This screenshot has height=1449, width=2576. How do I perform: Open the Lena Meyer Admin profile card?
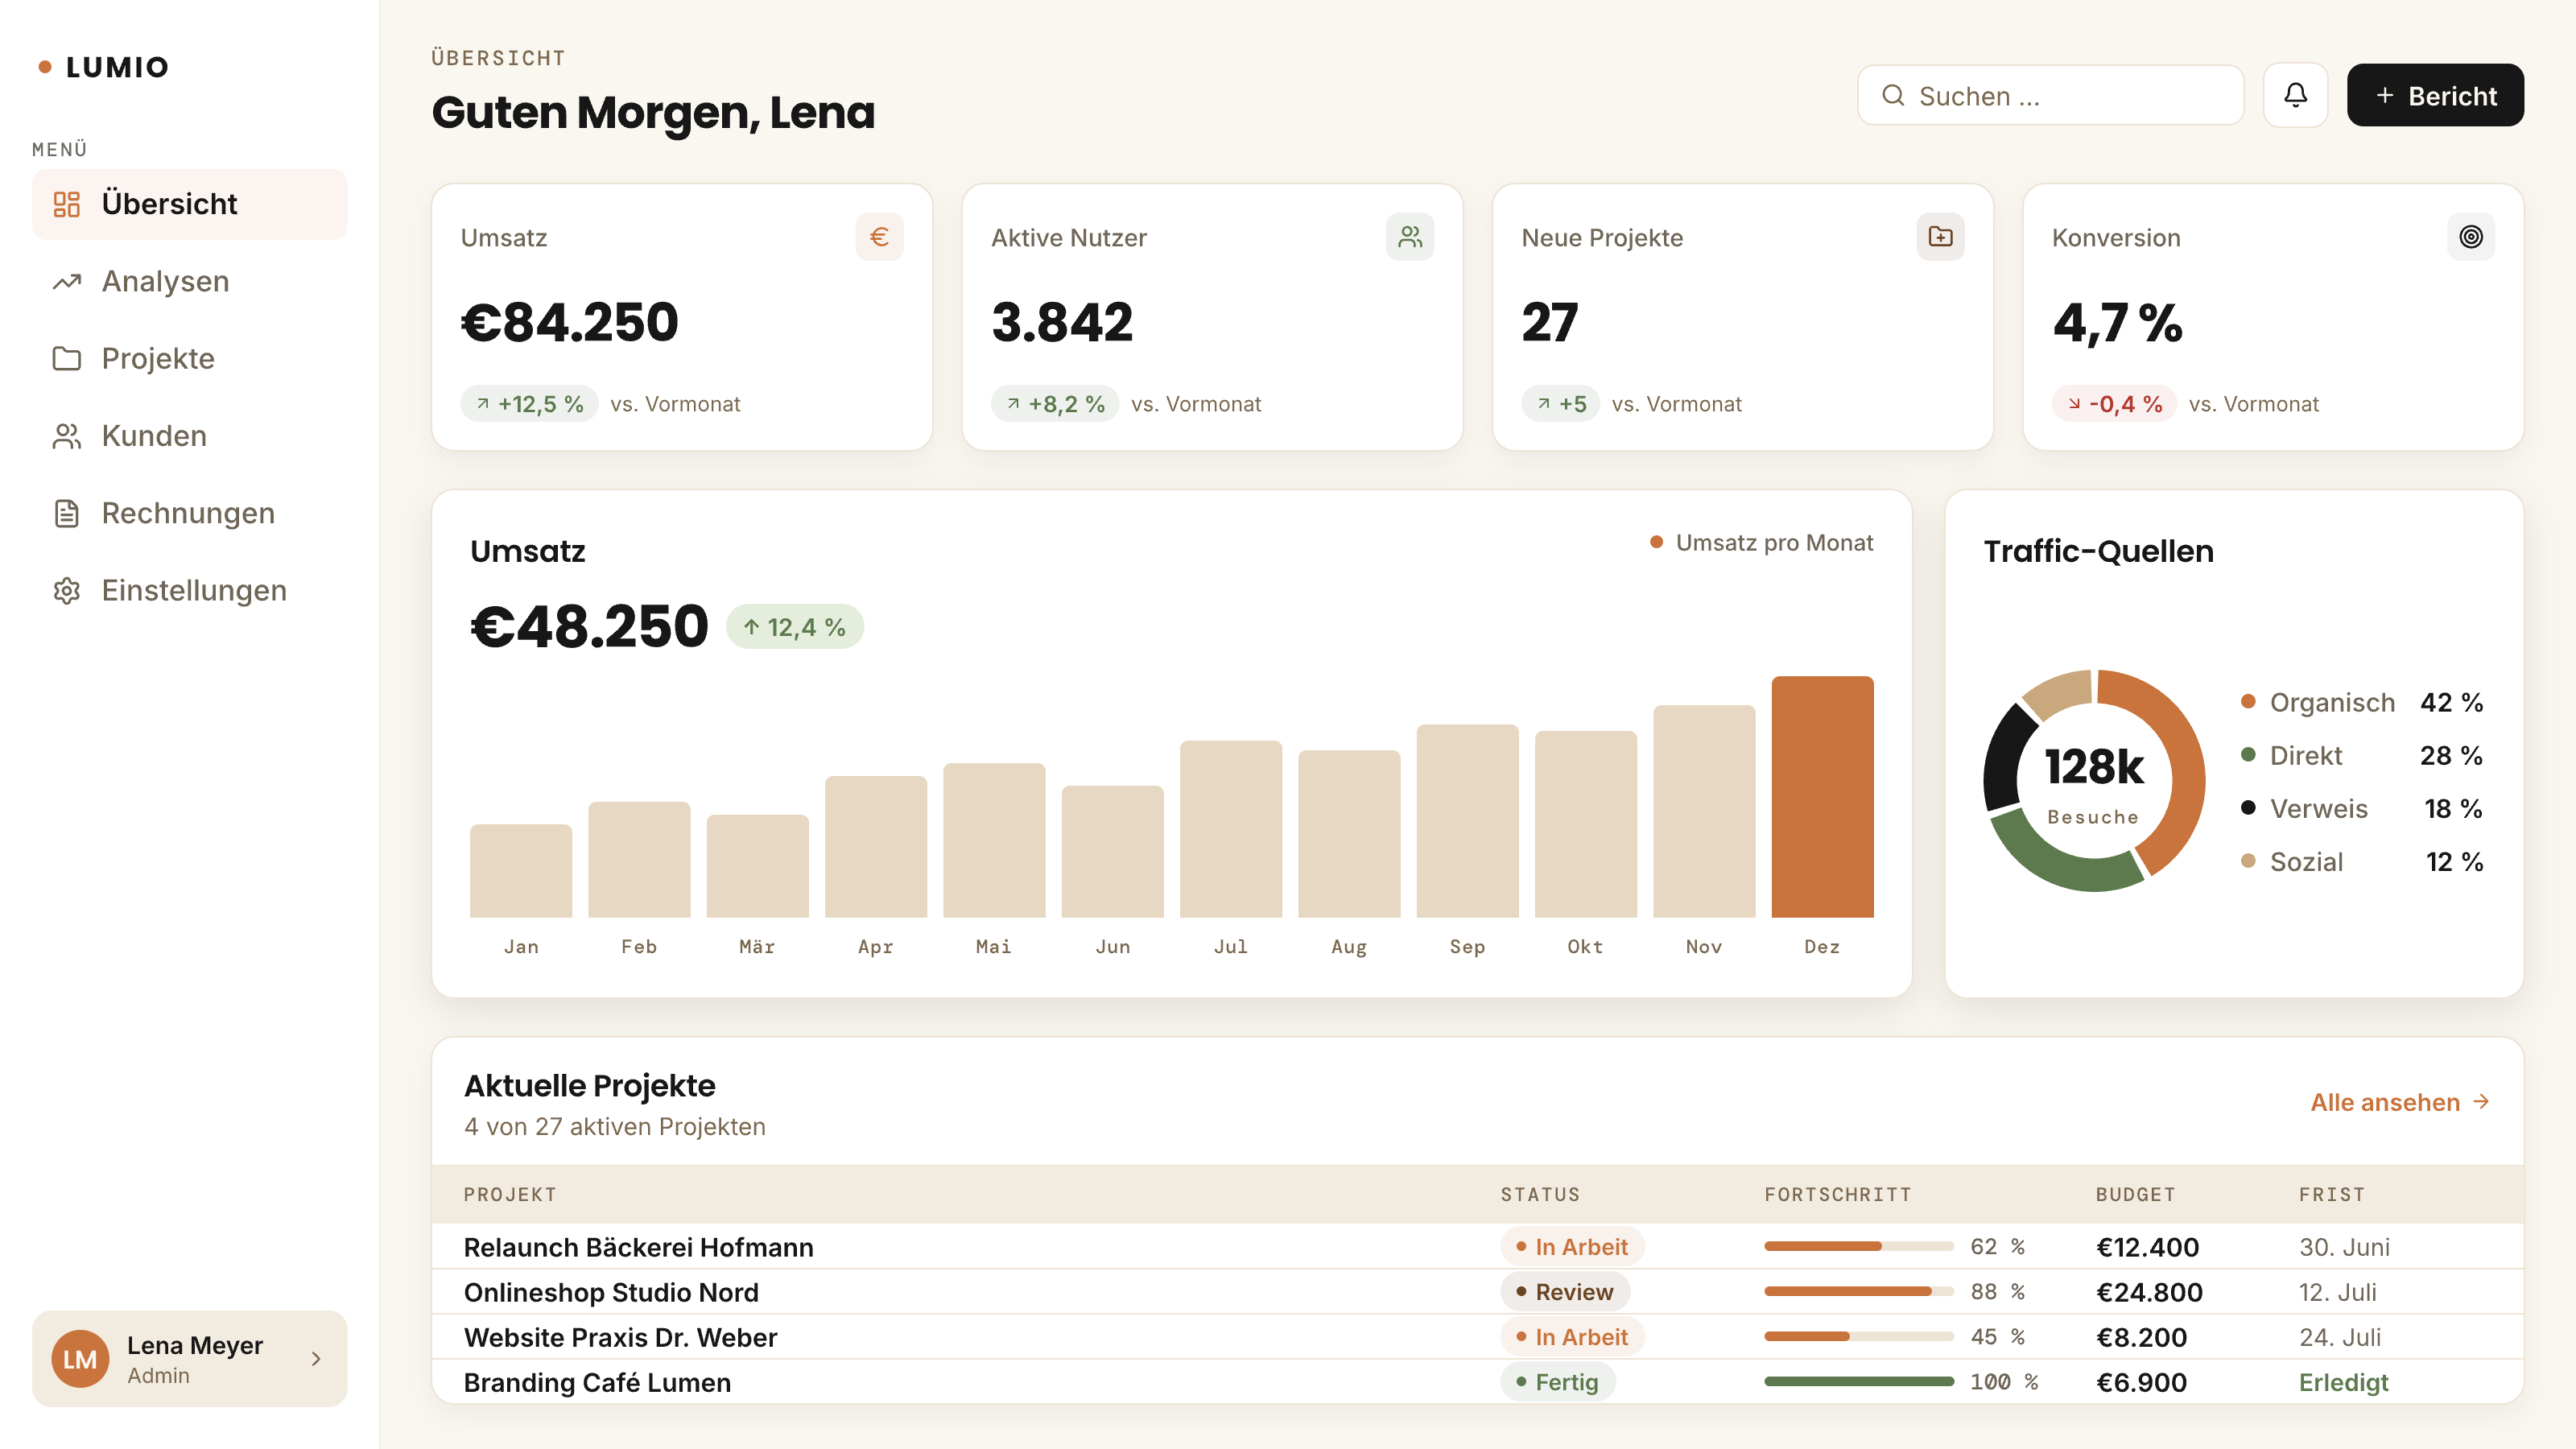[x=190, y=1359]
